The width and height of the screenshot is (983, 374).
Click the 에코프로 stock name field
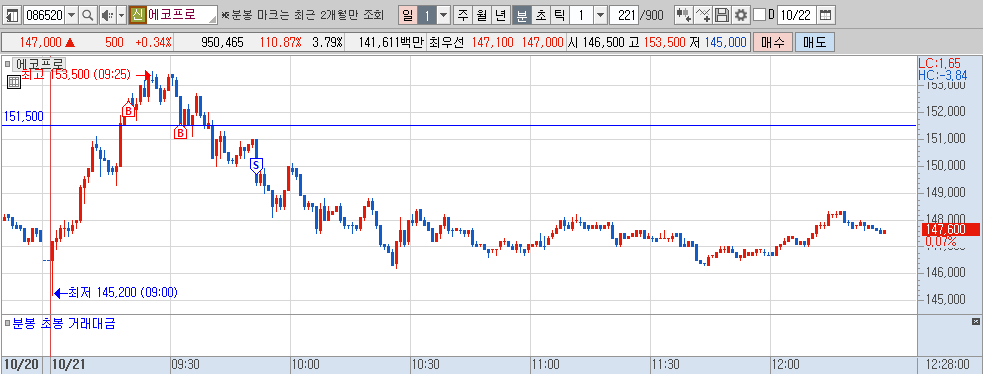click(x=182, y=14)
